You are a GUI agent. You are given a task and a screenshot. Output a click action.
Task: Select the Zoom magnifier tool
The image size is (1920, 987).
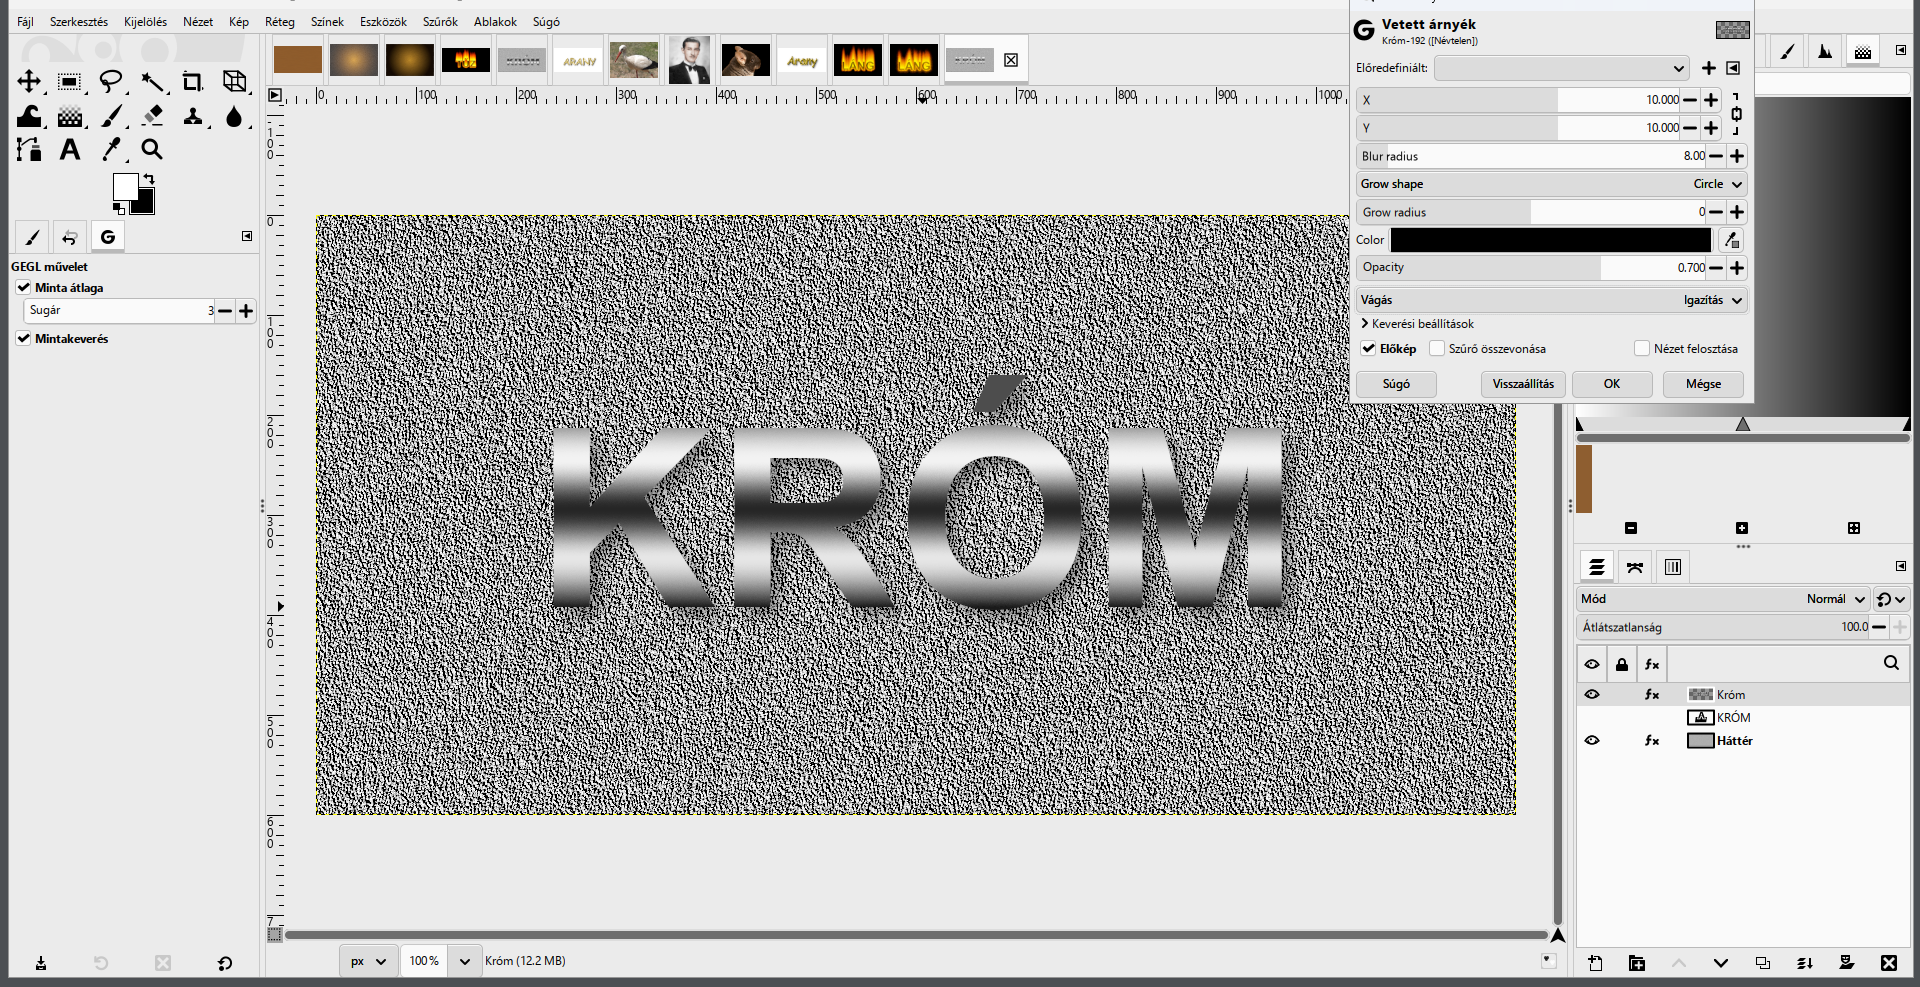[x=152, y=150]
